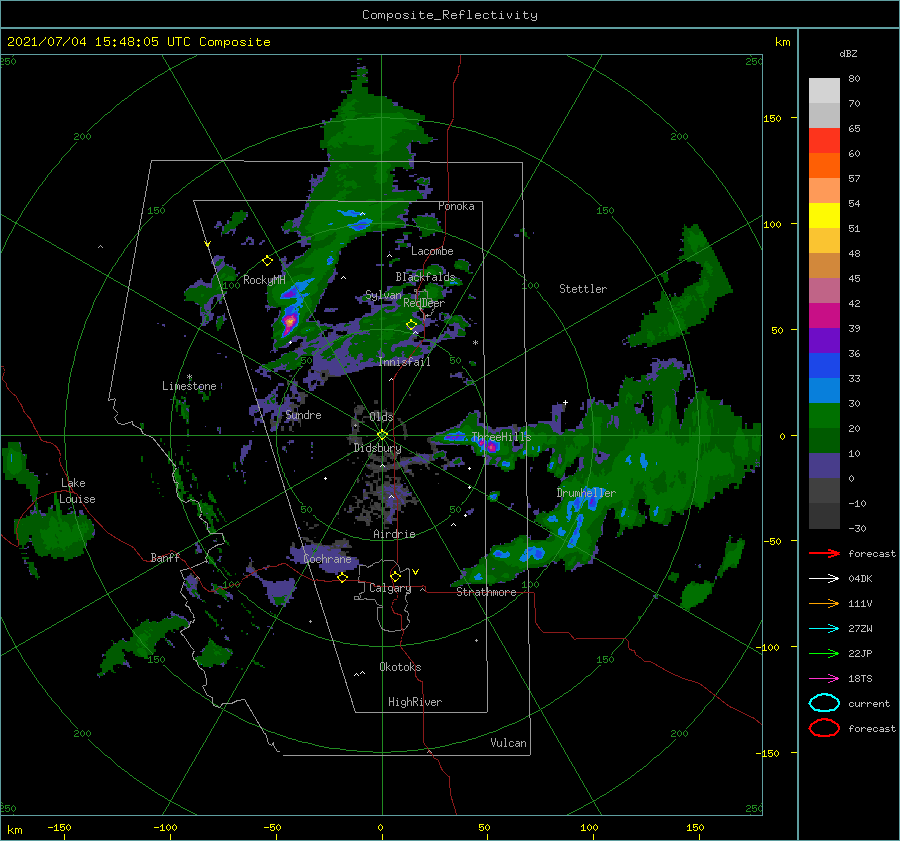Click the purple 39 dBZ color swatch
This screenshot has height=841, width=900.
[824, 340]
